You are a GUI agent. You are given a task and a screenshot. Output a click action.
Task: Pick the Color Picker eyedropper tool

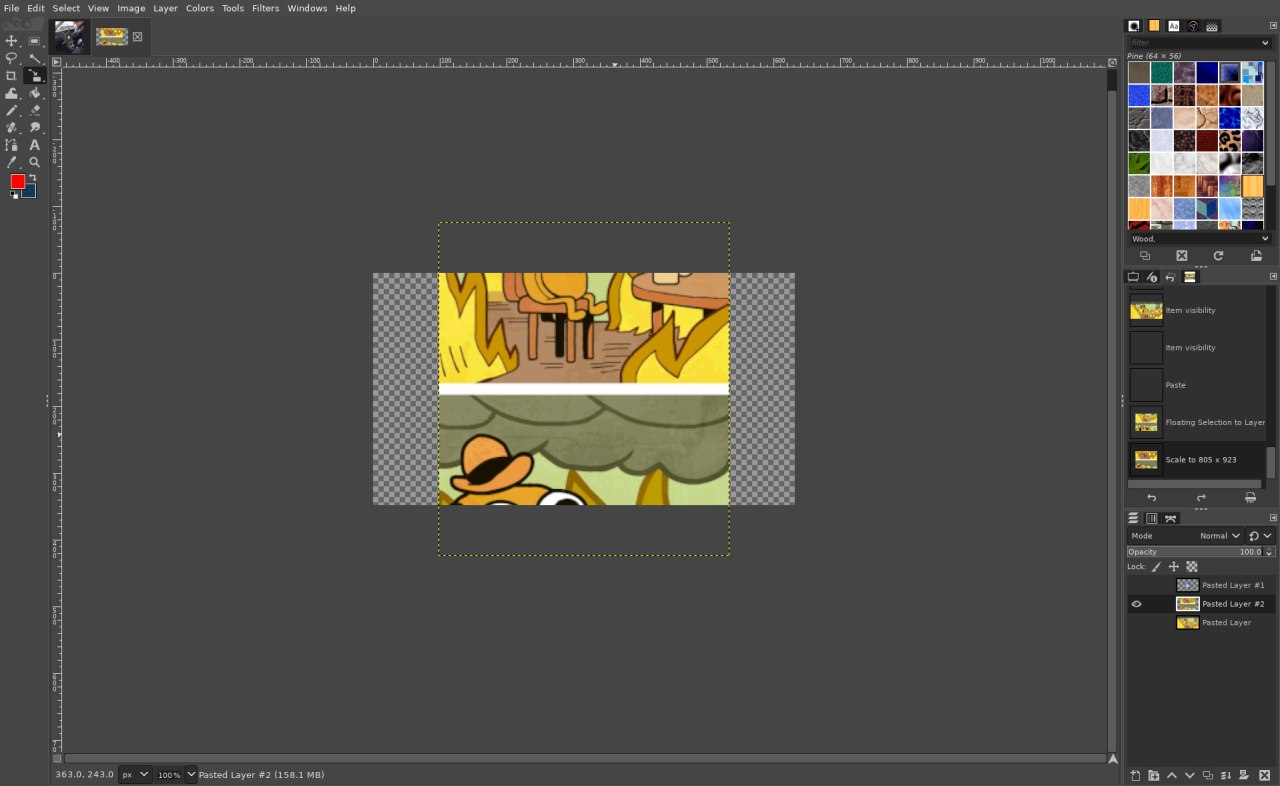12,162
